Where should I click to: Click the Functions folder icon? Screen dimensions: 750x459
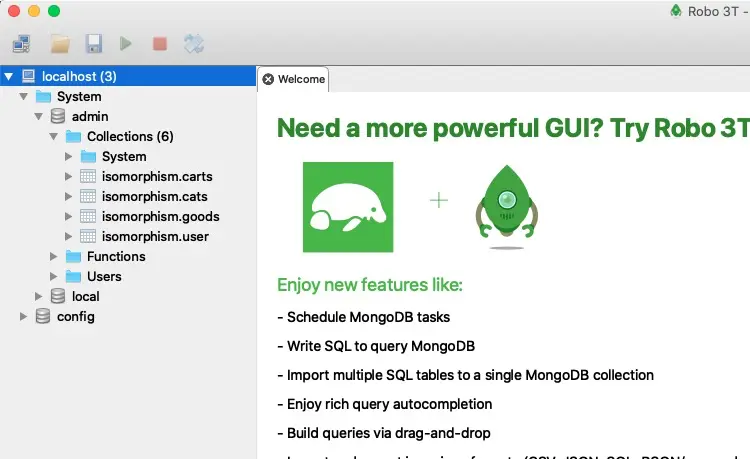(x=73, y=257)
